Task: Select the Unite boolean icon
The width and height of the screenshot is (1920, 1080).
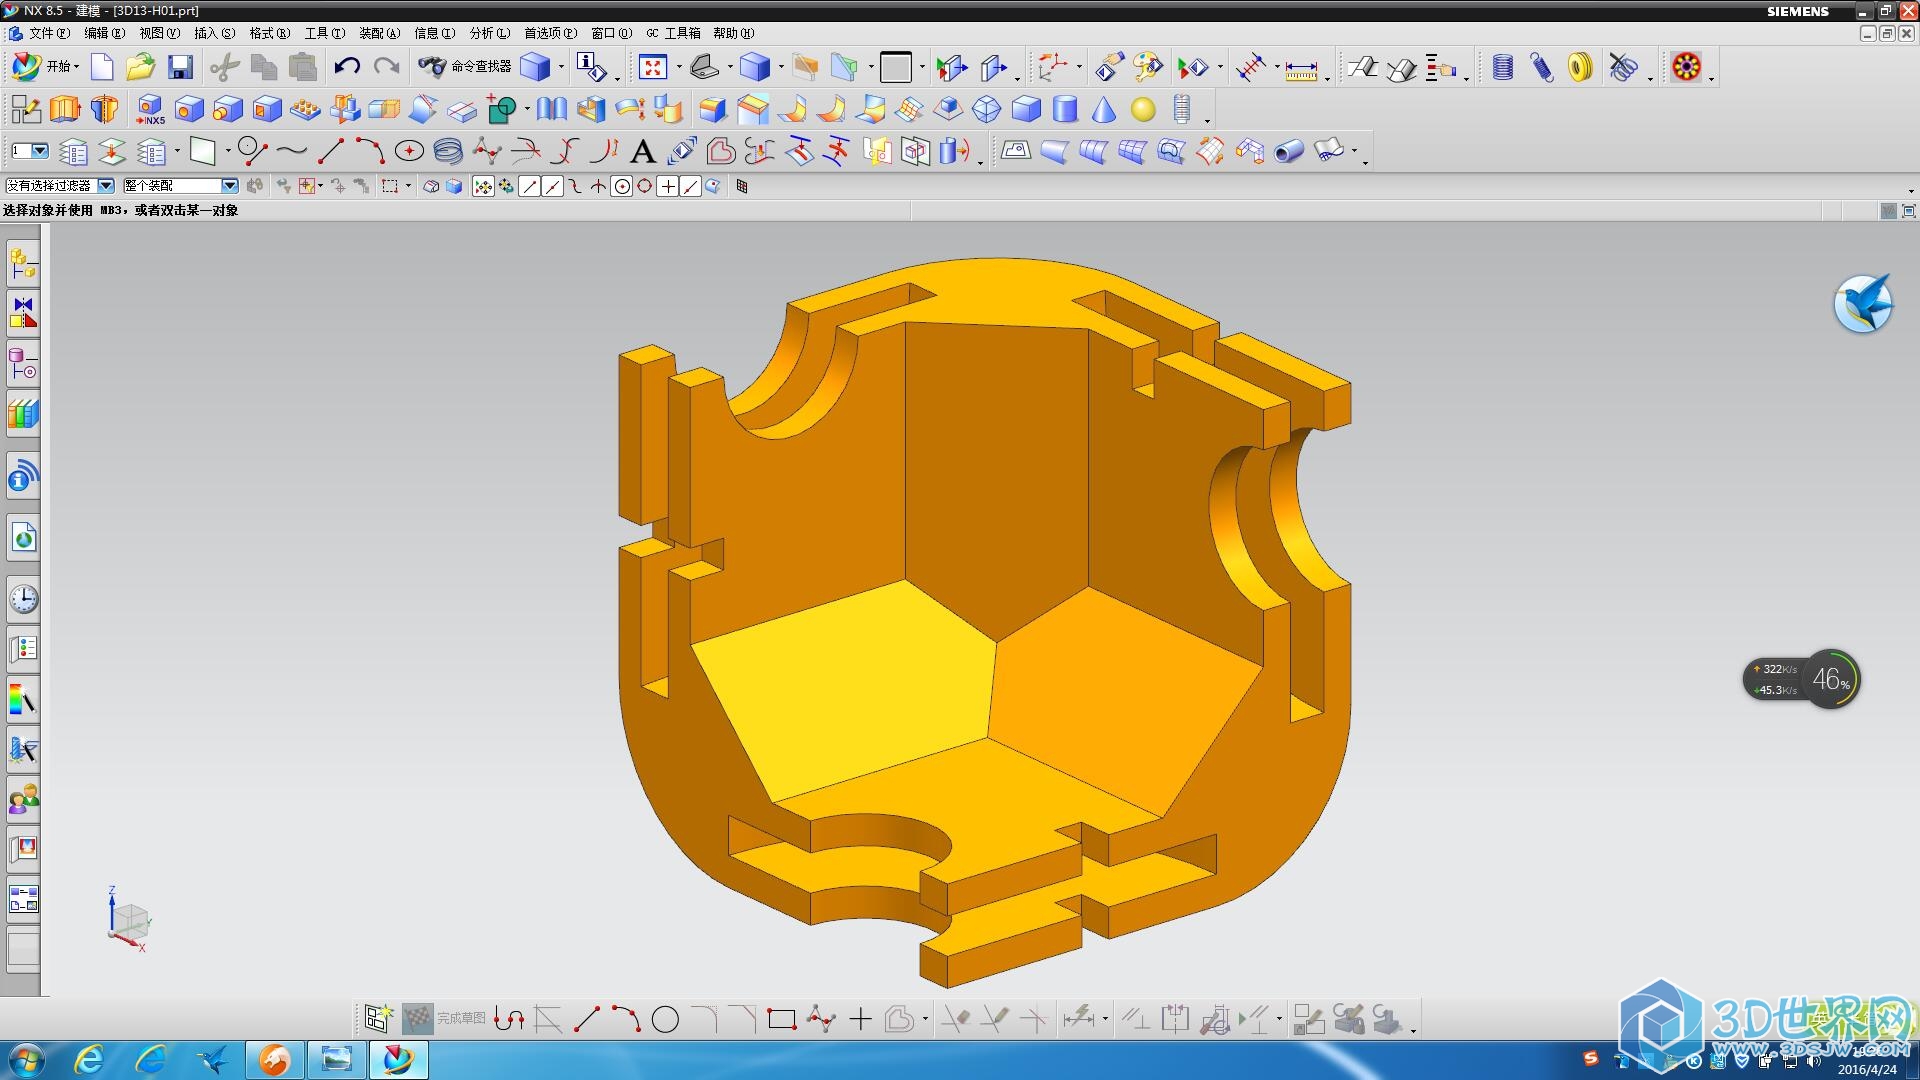Action: [x=501, y=109]
